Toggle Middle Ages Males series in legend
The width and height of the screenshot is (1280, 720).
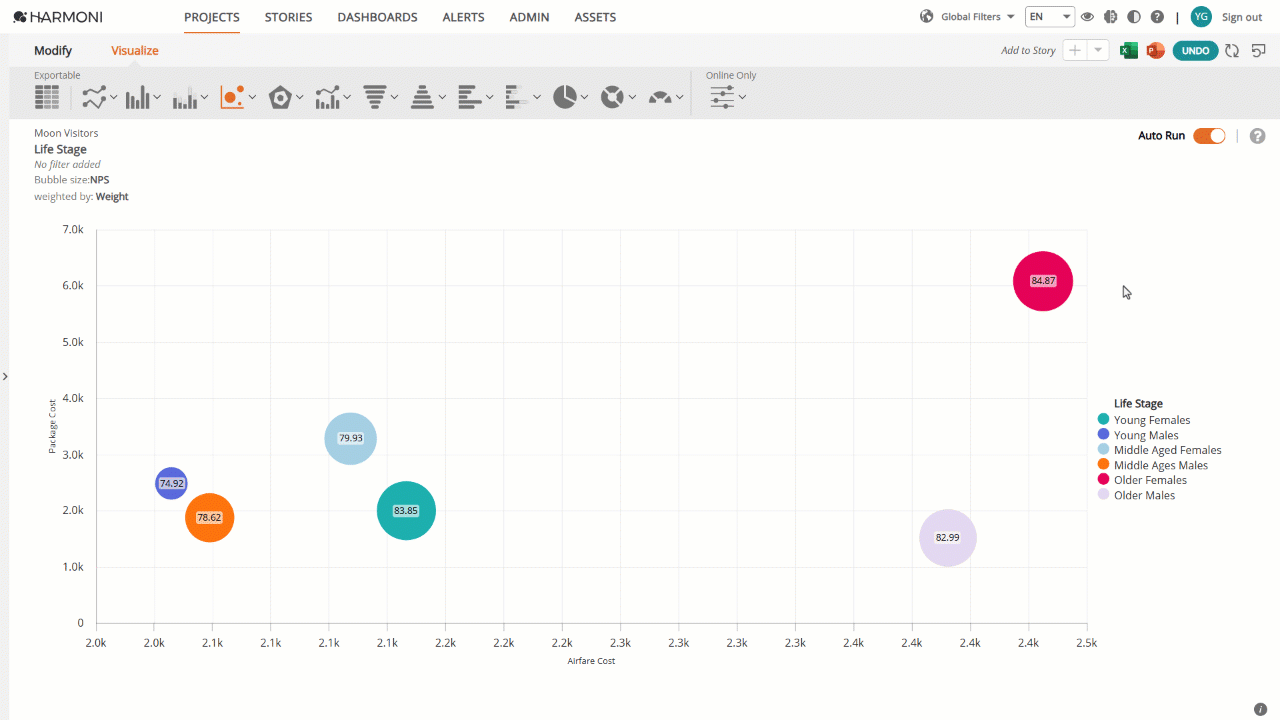[x=1153, y=465]
